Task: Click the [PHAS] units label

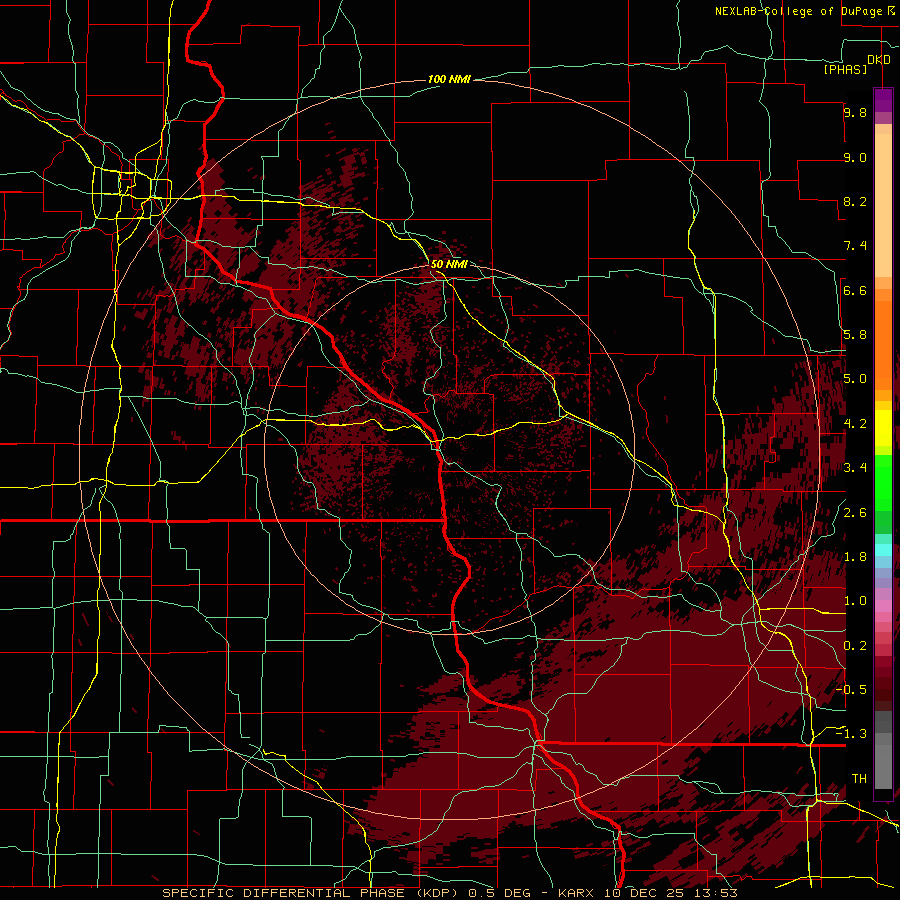Action: coord(845,69)
